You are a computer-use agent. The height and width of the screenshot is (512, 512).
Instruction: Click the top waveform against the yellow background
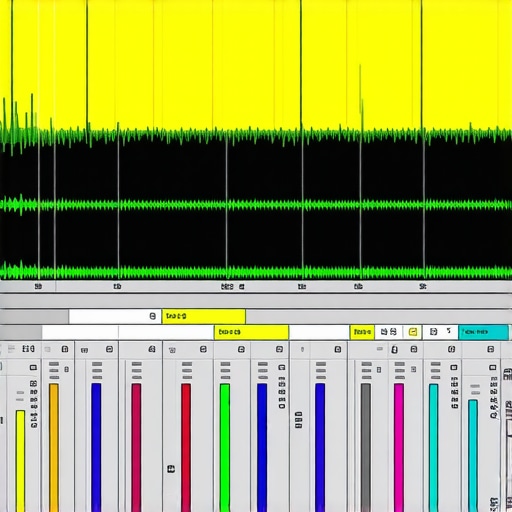[256, 135]
